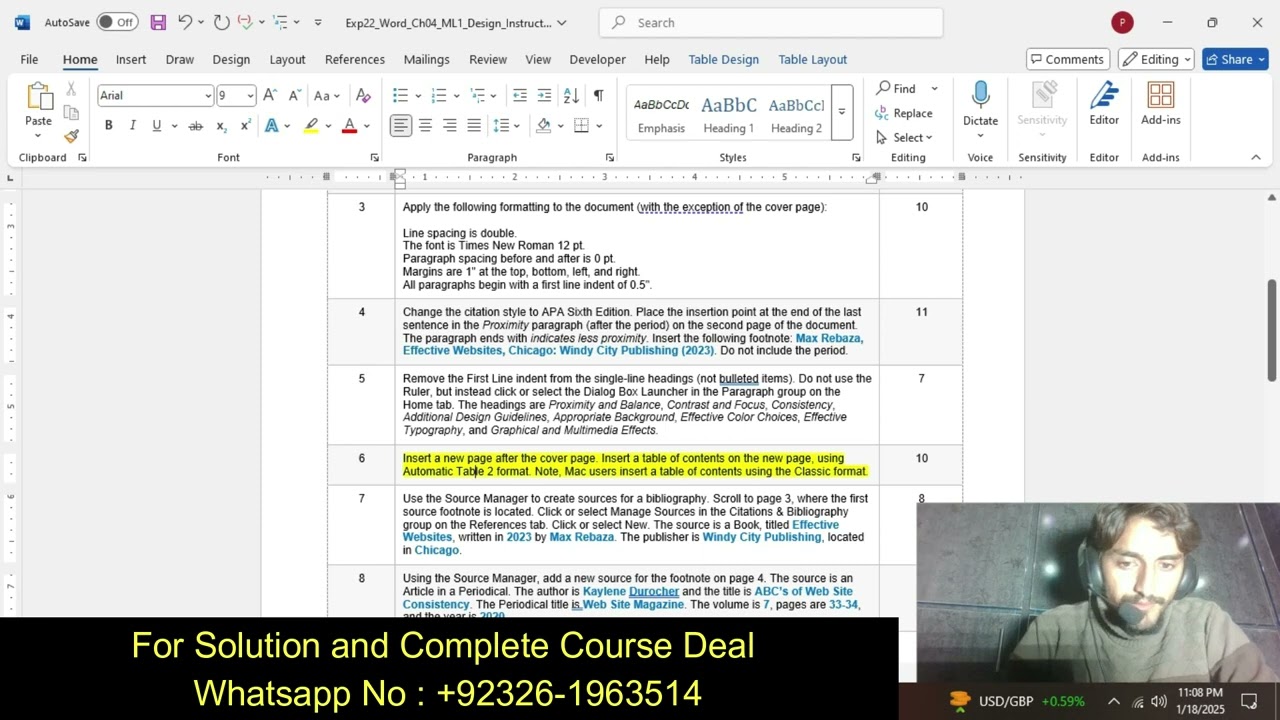Click the Copy icon in Clipboard group

tap(71, 112)
